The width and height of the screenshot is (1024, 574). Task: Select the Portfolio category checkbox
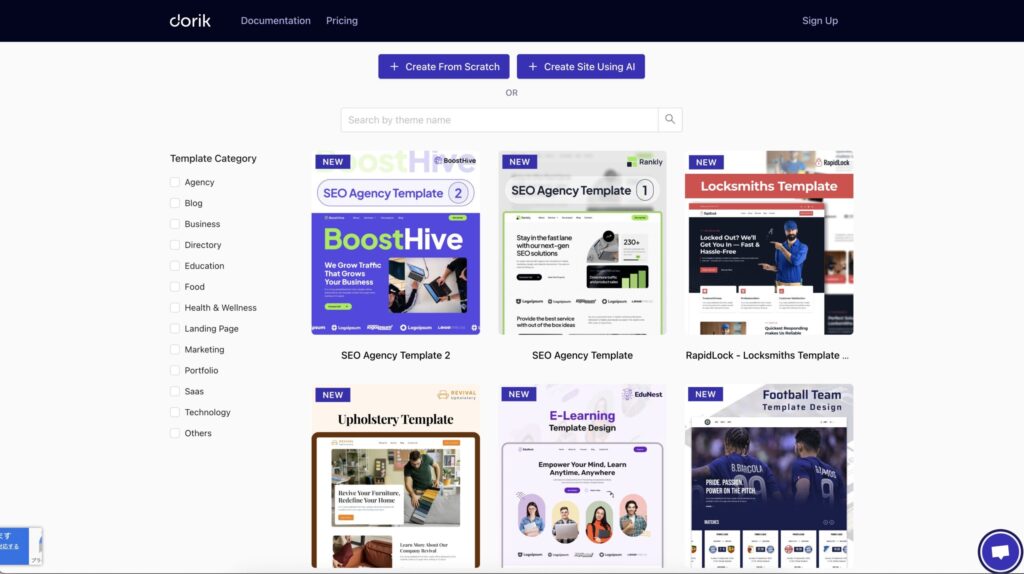[x=175, y=371]
